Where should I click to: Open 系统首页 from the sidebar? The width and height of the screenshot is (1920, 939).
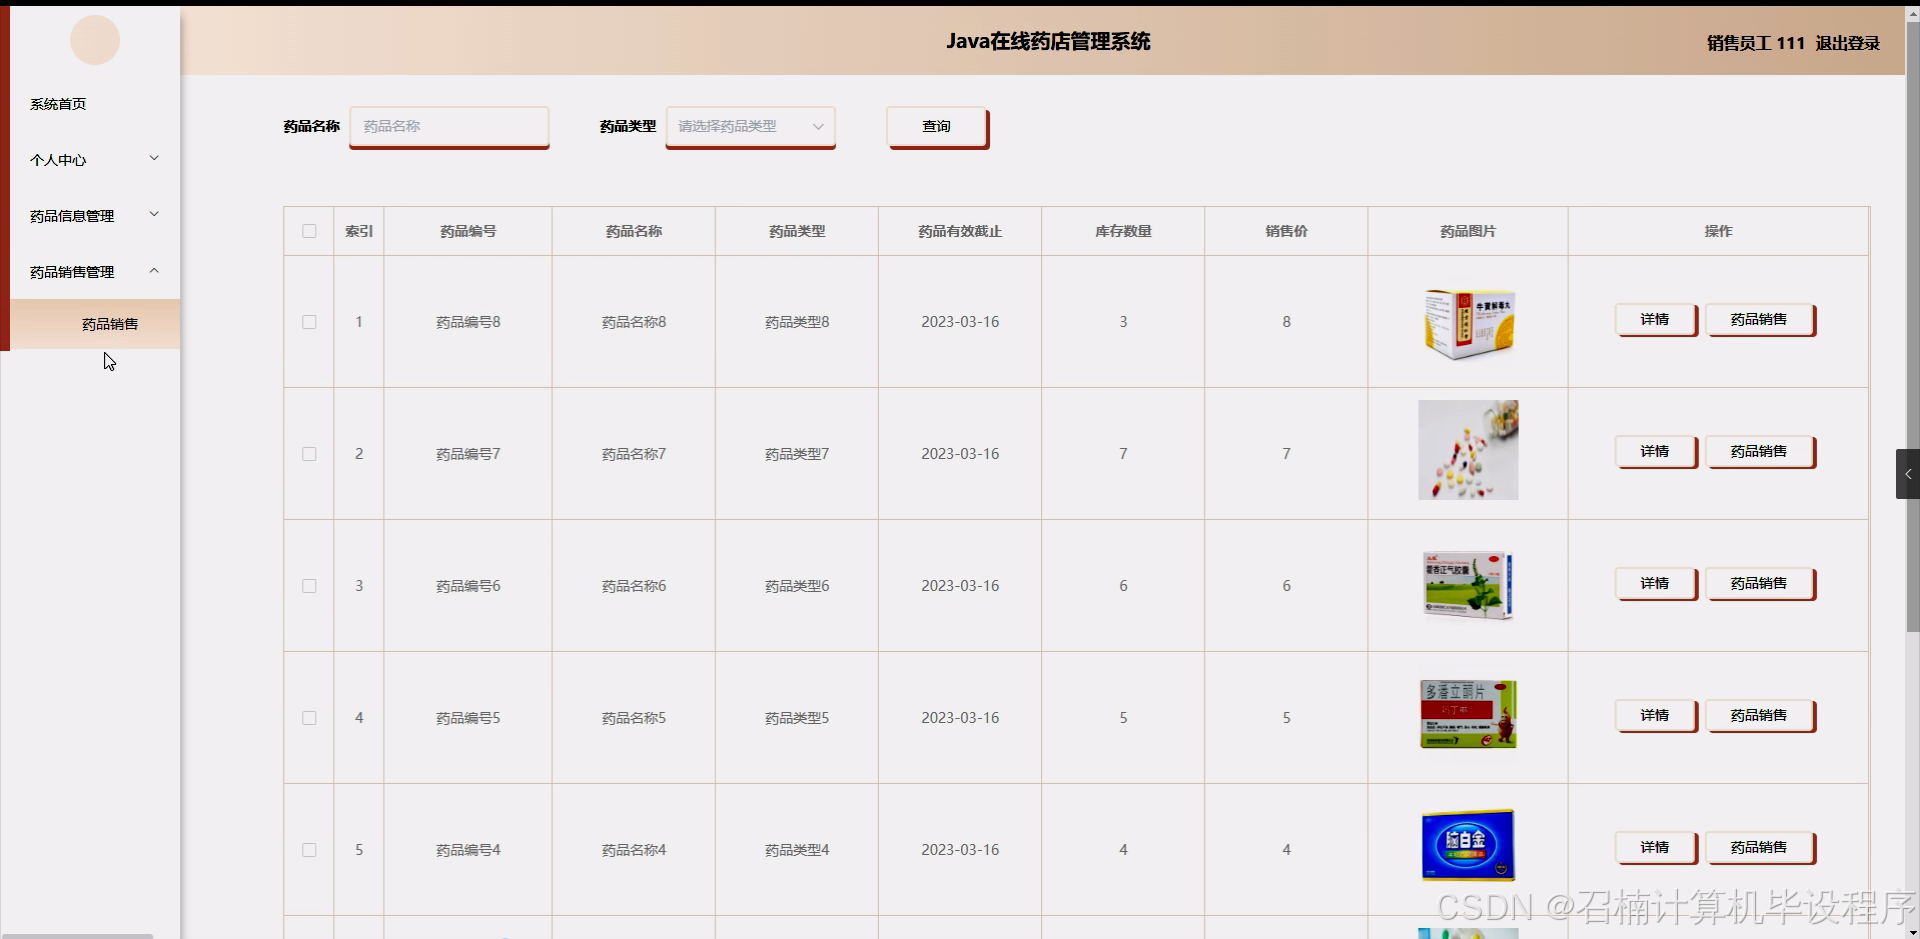(57, 103)
